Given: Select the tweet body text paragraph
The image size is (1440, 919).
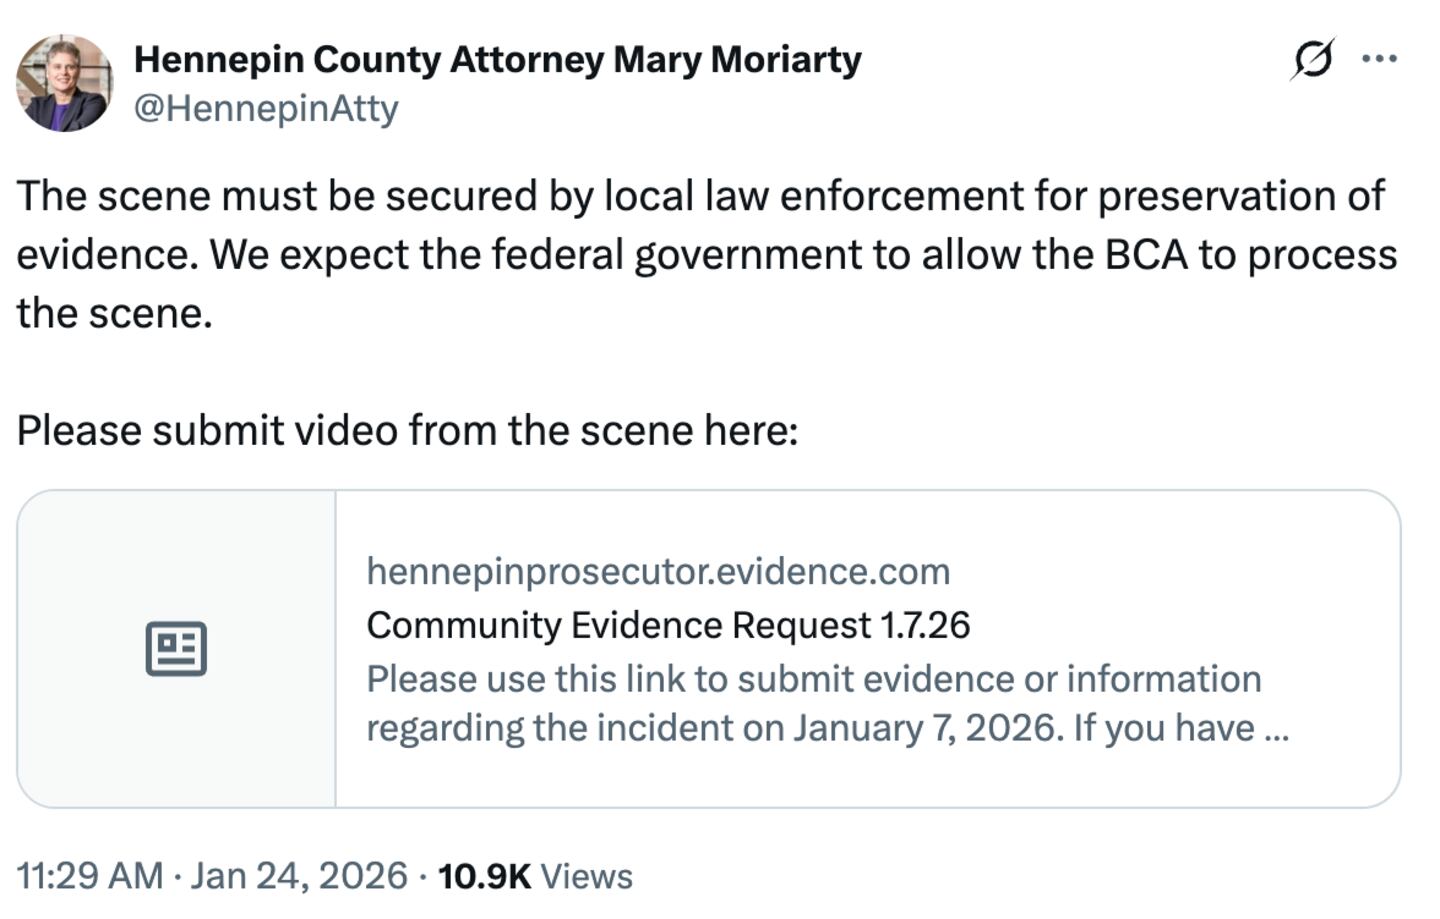Looking at the screenshot, I should (x=700, y=252).
